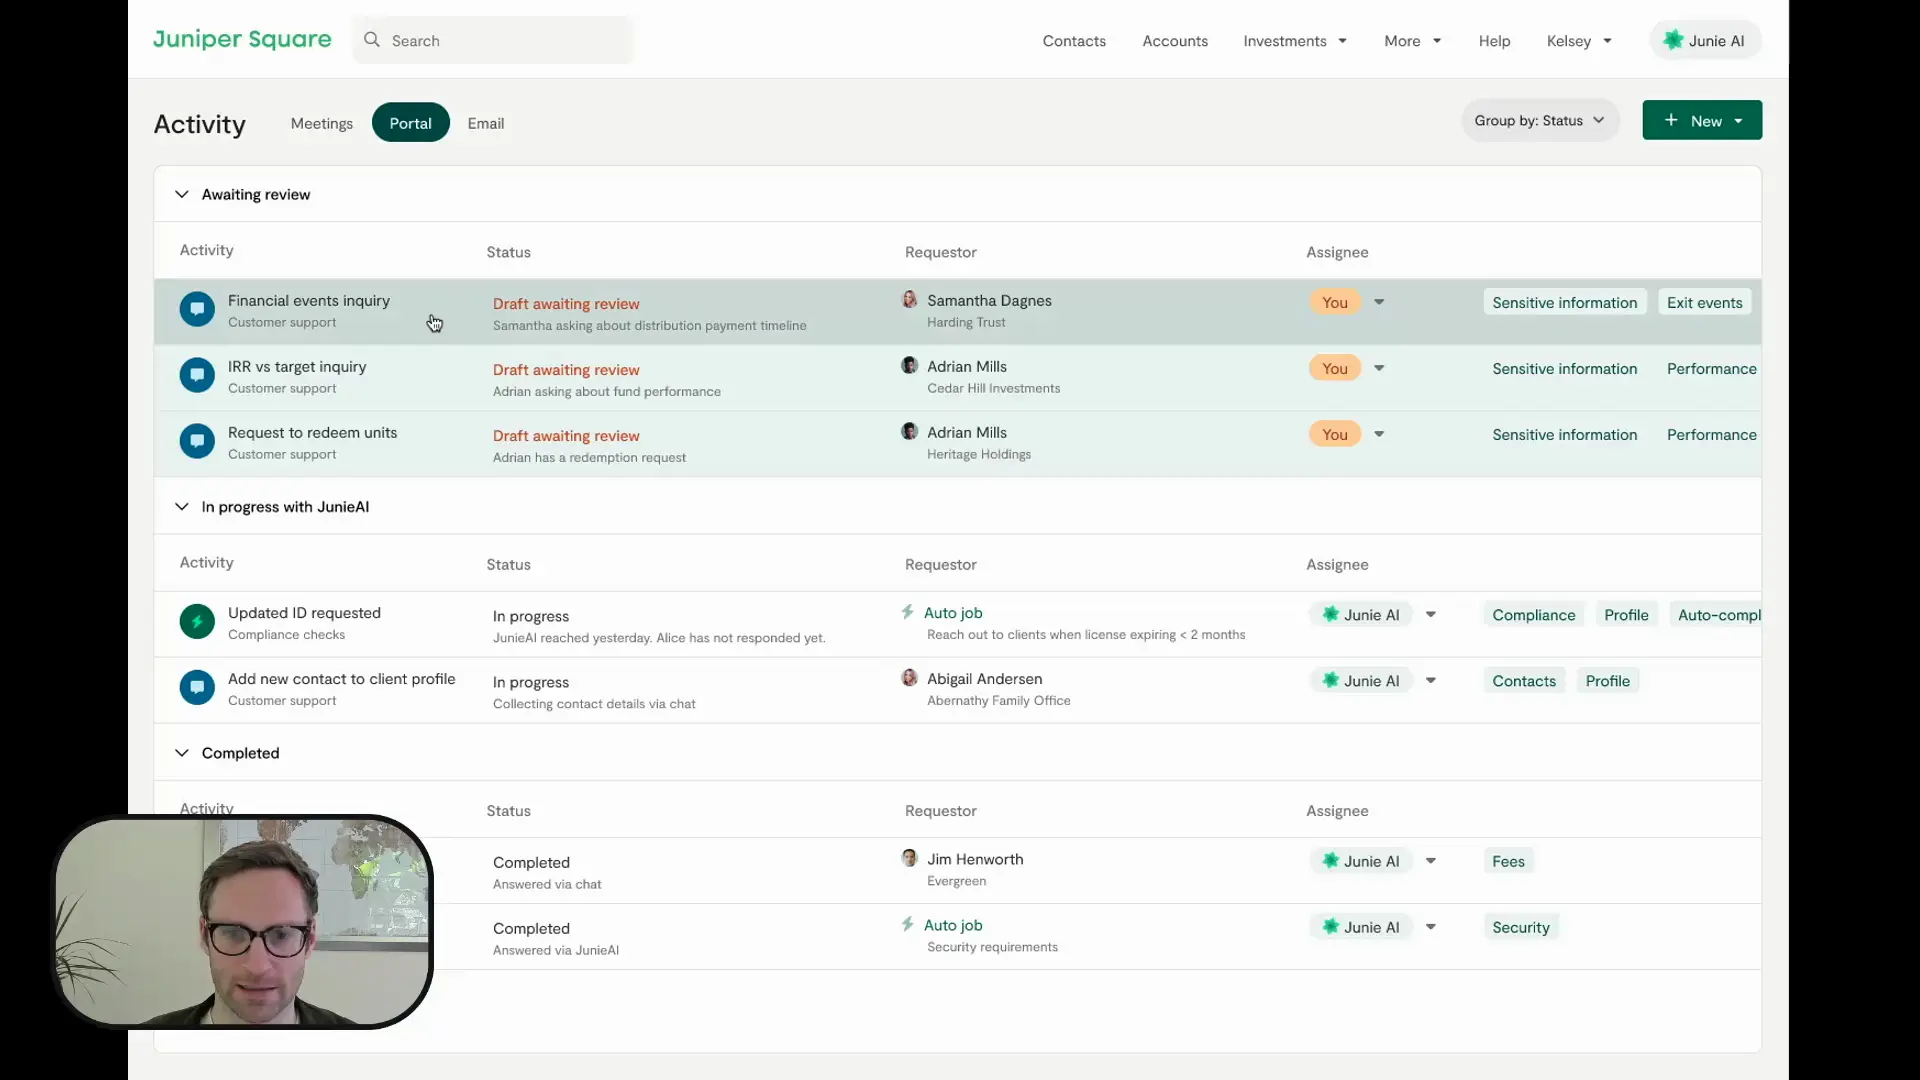Click chat icon for Add new contact row

(197, 687)
